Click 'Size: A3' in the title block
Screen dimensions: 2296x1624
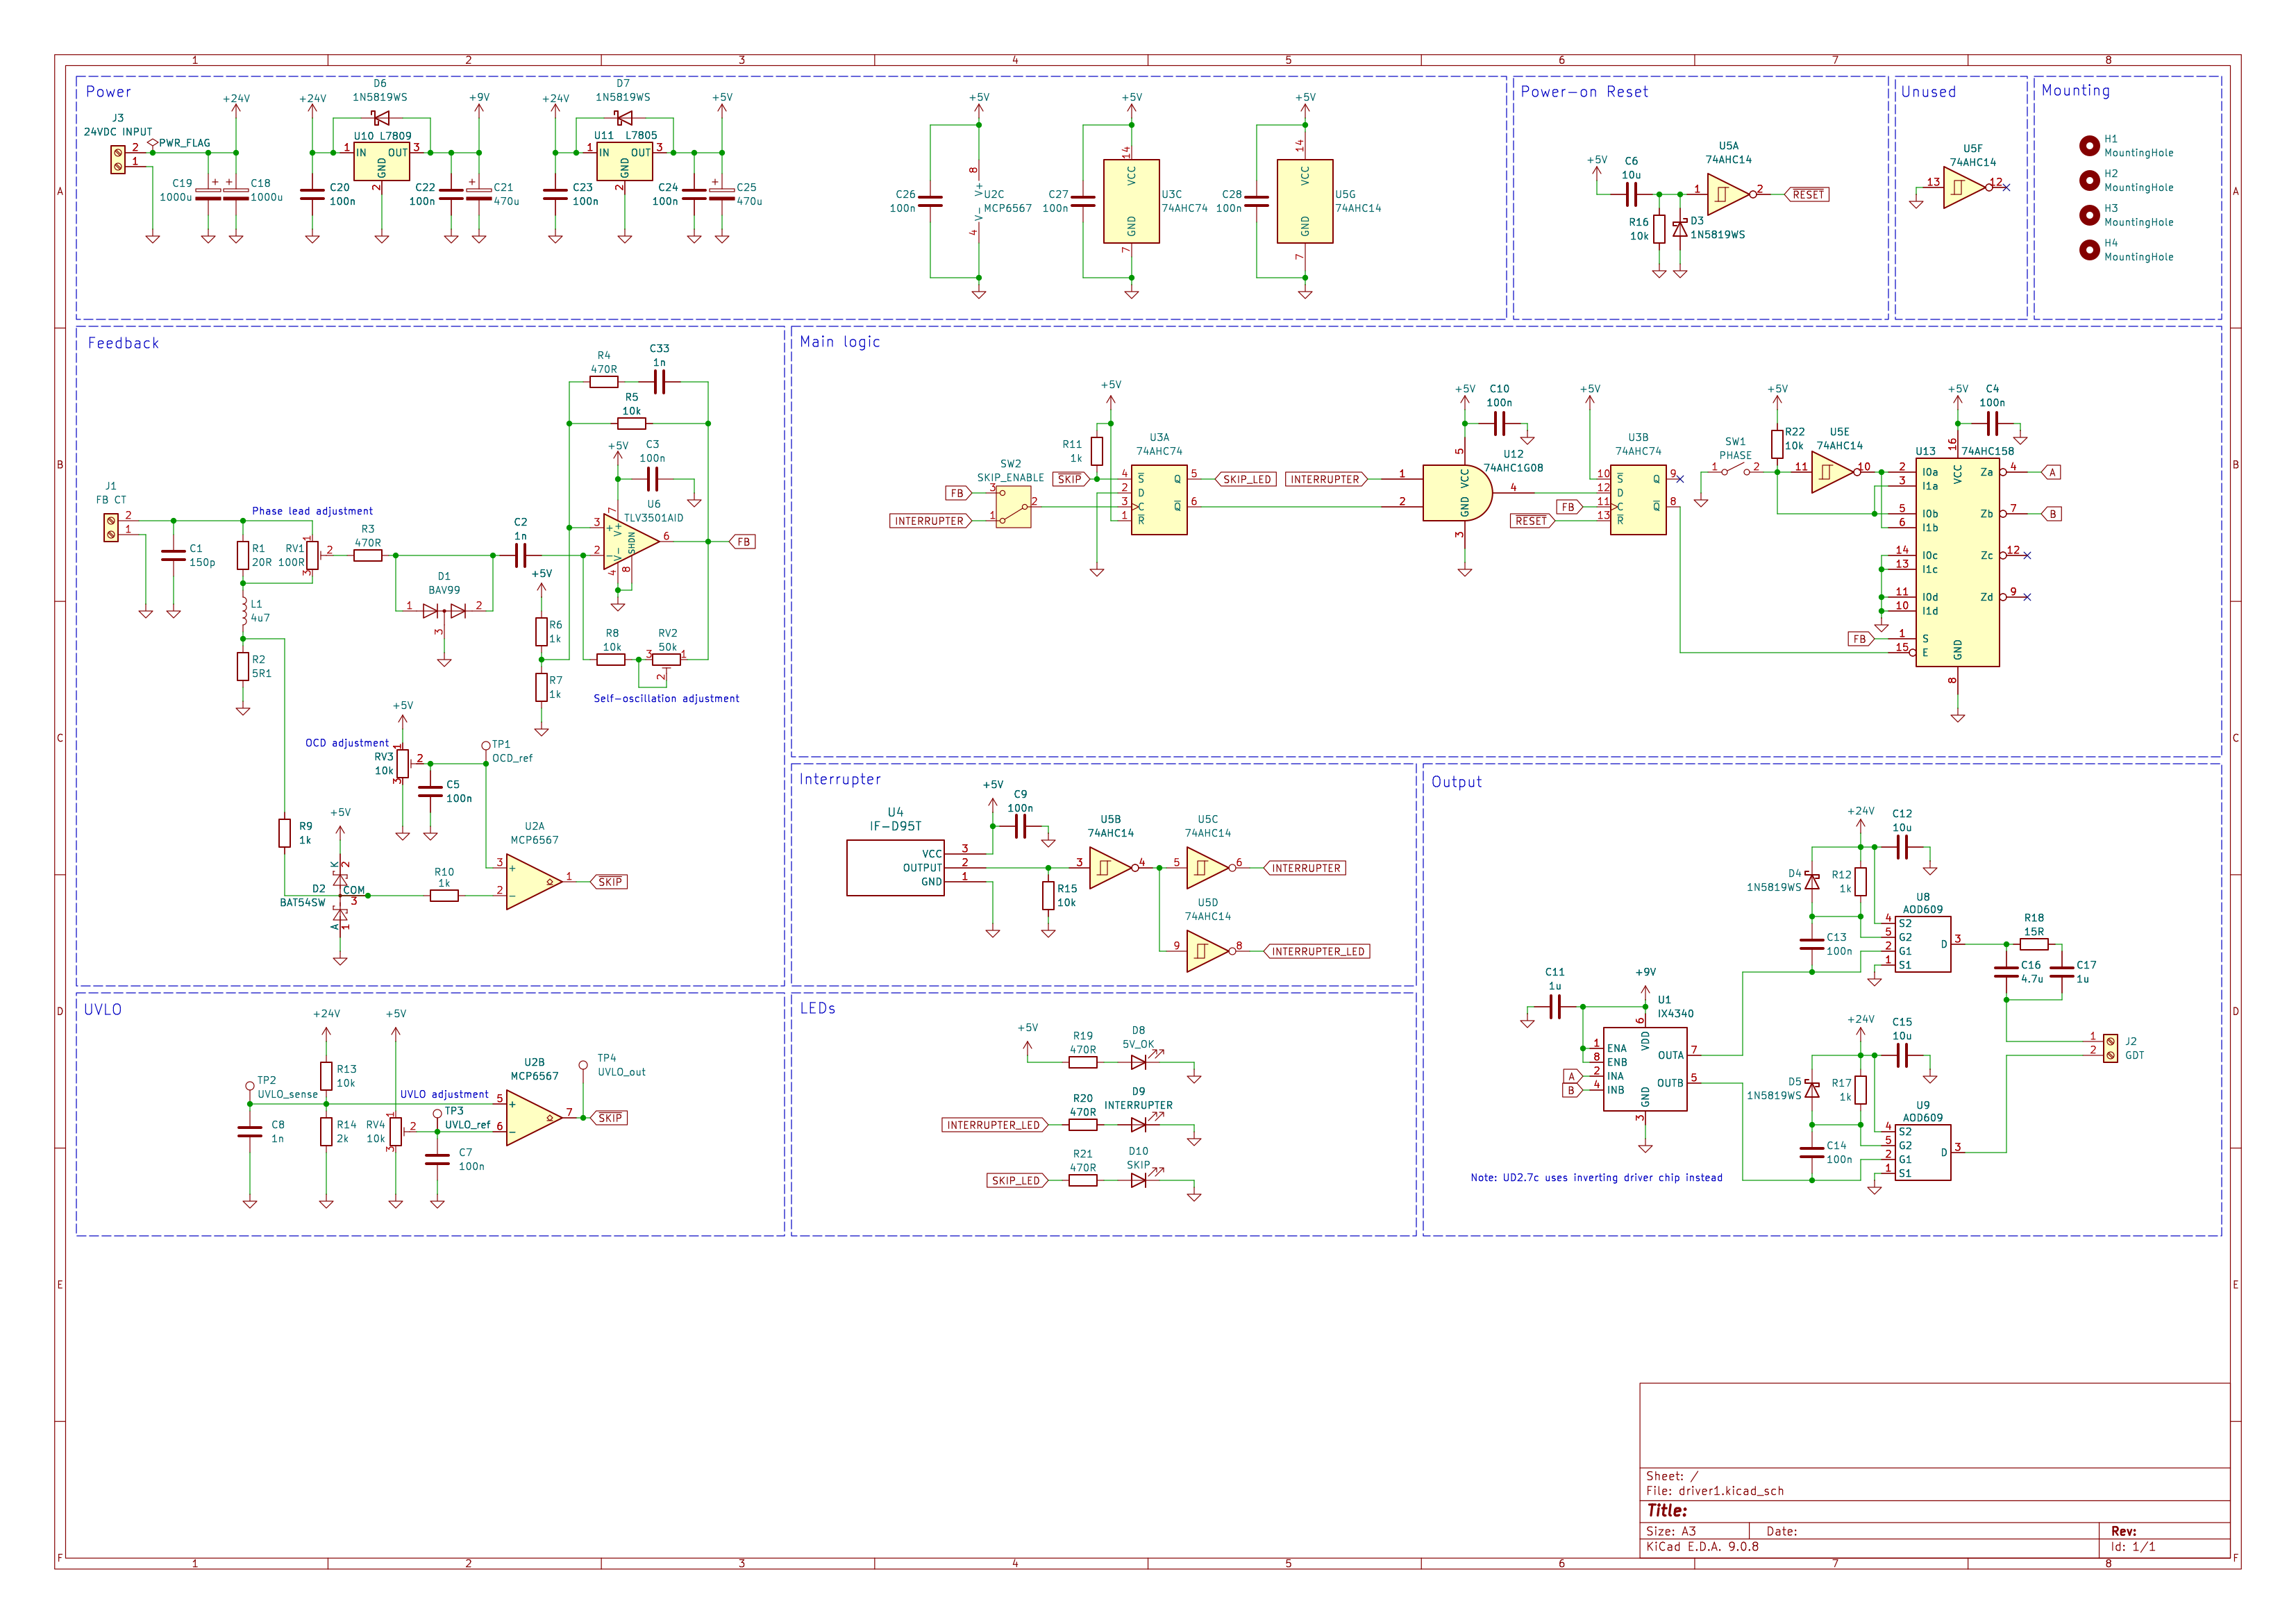click(x=1671, y=1531)
